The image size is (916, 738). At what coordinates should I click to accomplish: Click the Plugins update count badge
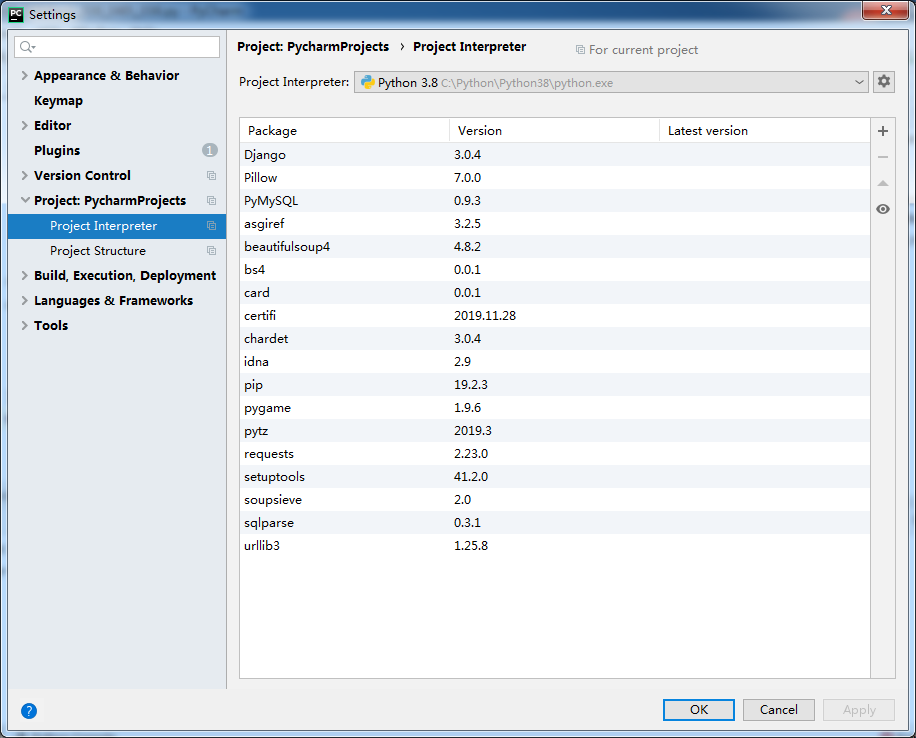[210, 150]
